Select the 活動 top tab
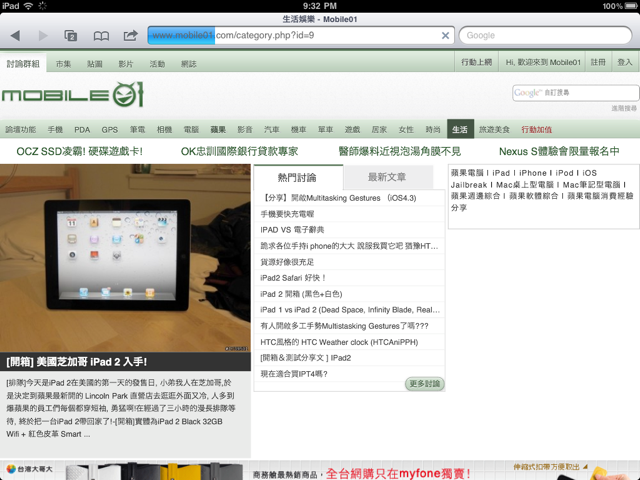The image size is (640, 480). point(157,64)
